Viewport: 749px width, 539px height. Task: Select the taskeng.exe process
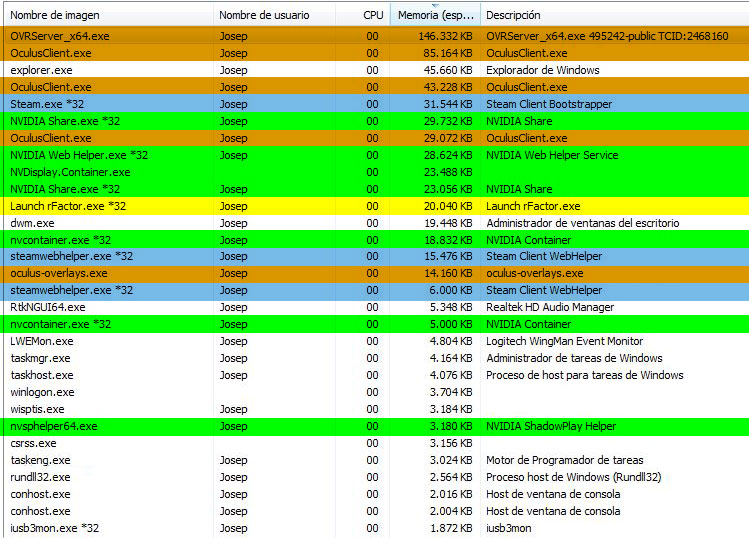pyautogui.click(x=376, y=460)
